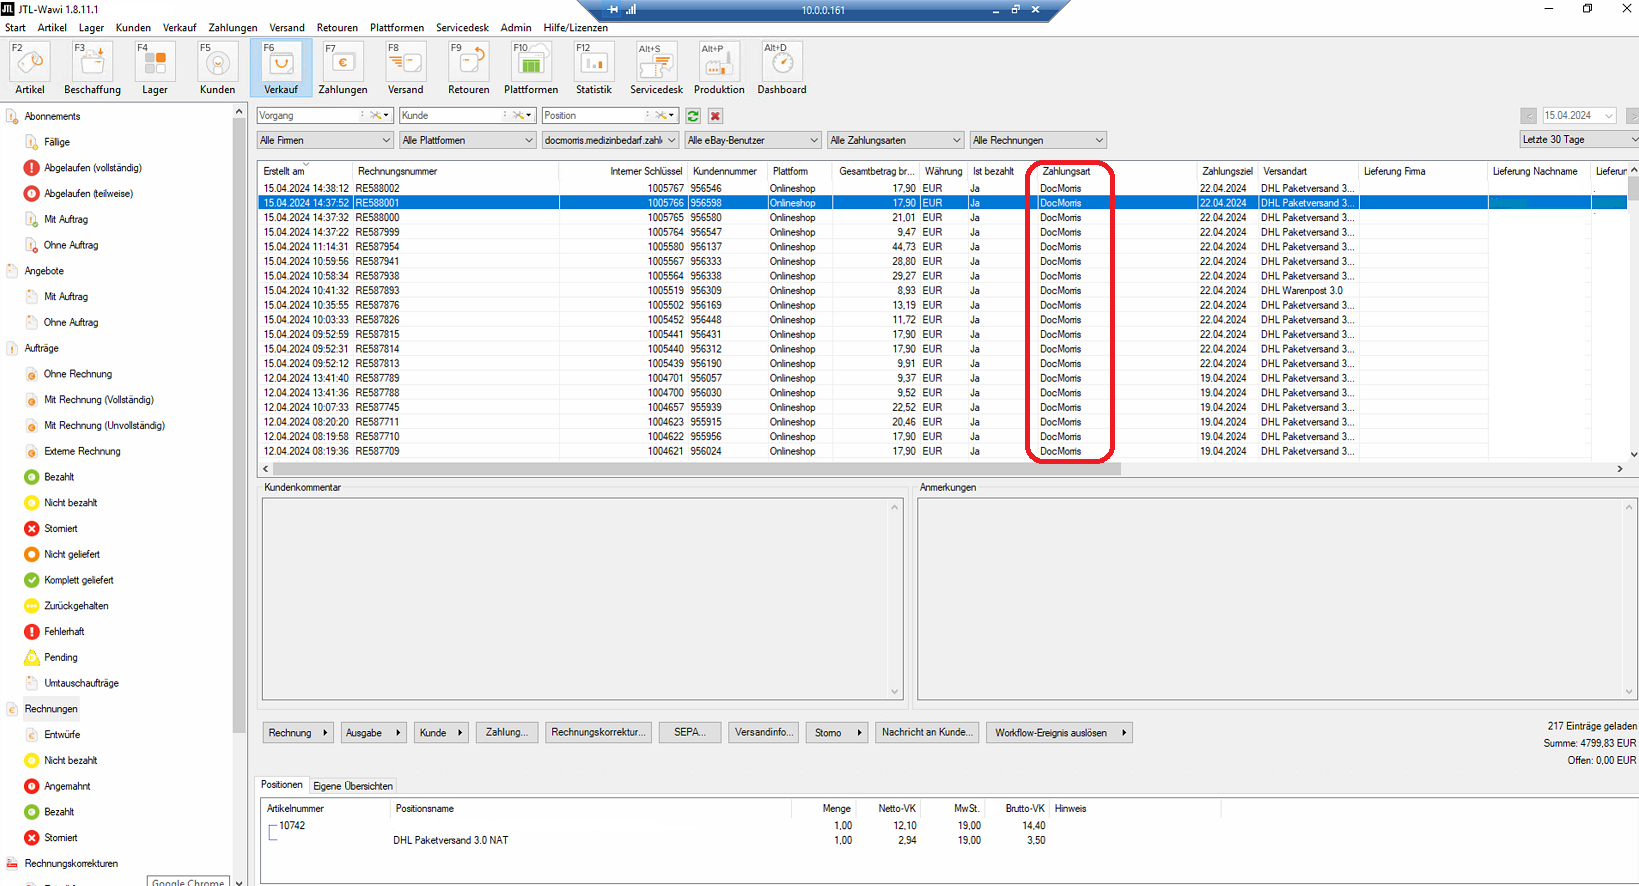Screen dimensions: 1639x886
Task: Click the Nachricht an Kunde button
Action: (926, 733)
